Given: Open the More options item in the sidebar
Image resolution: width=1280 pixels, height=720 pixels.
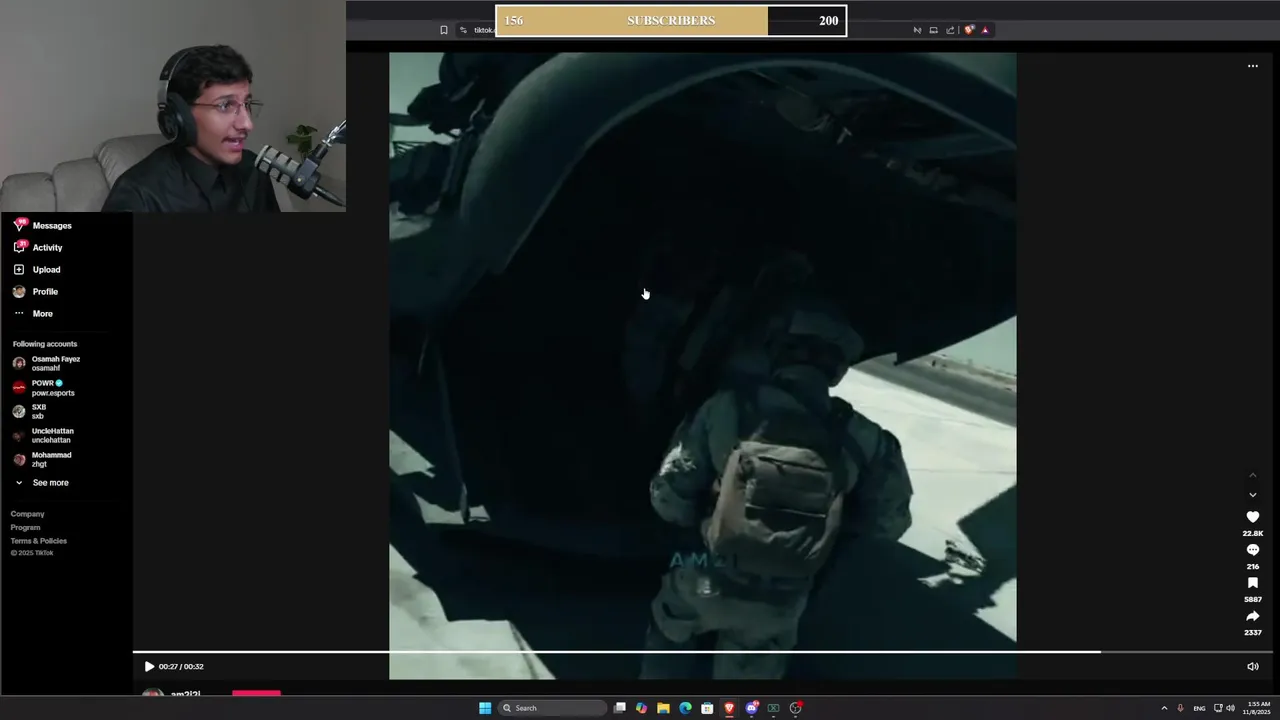Looking at the screenshot, I should tap(33, 314).
